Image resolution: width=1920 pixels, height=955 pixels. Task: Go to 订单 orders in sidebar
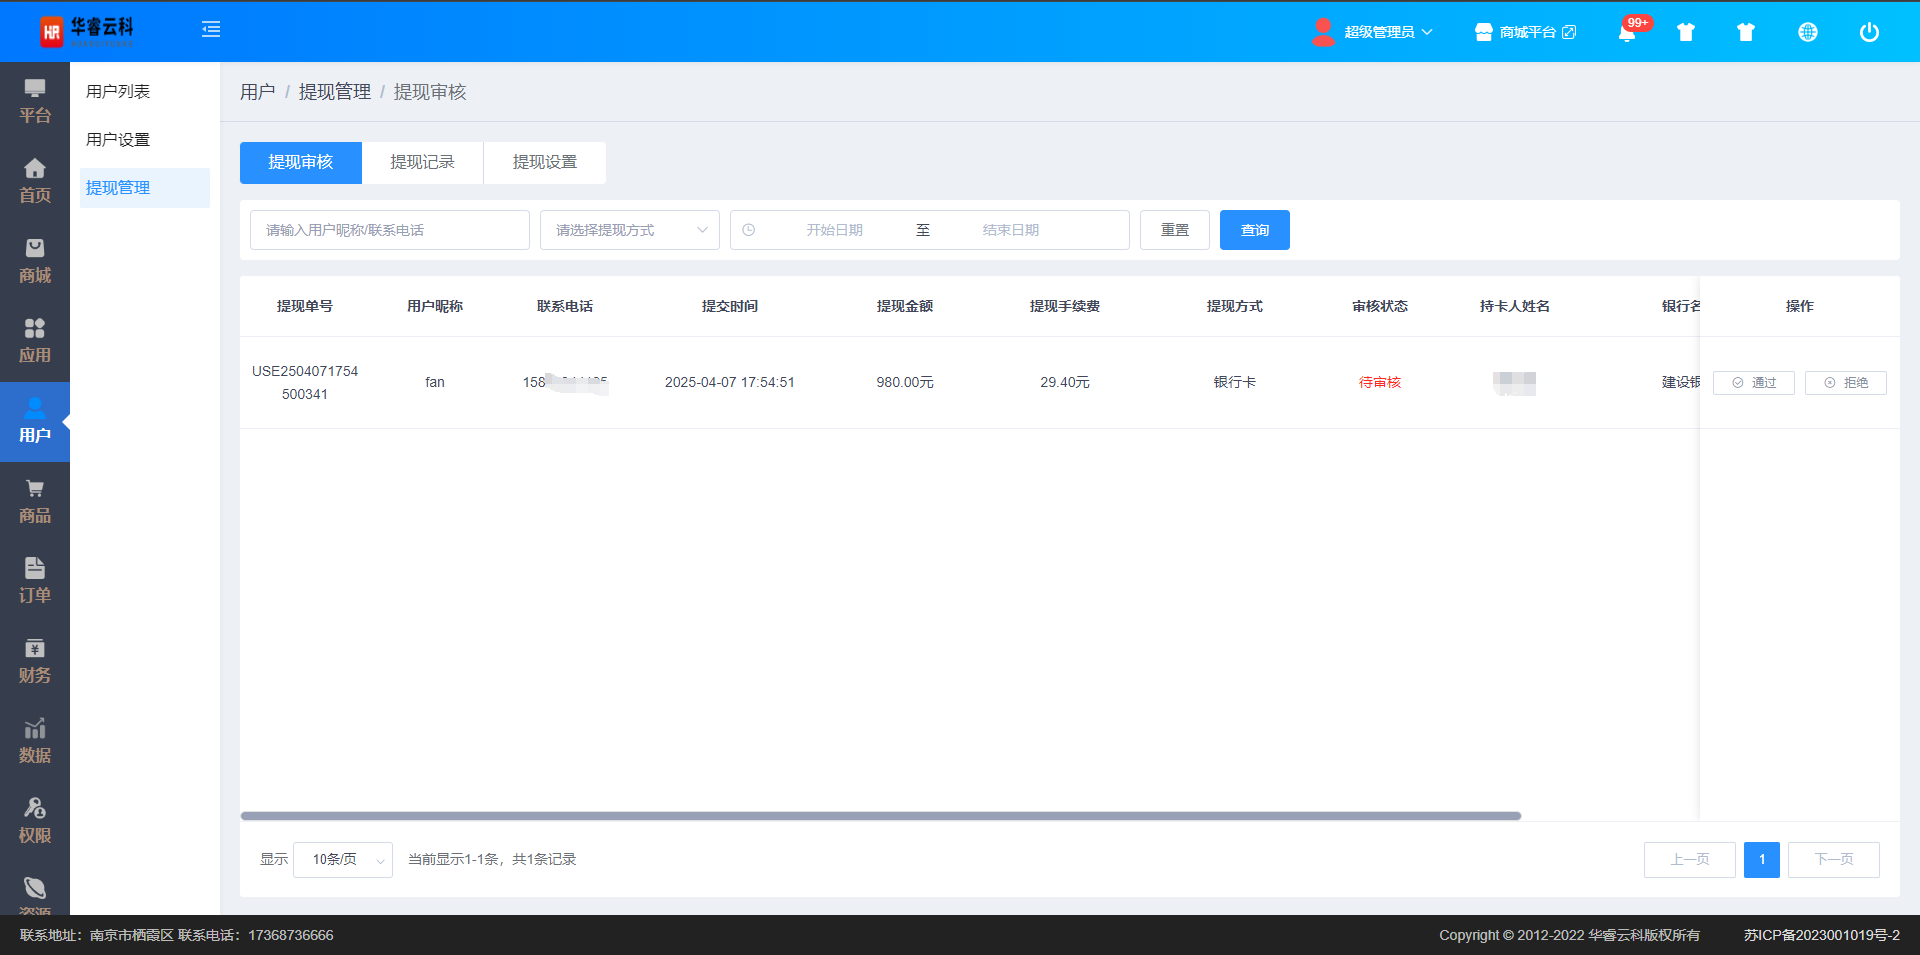tap(35, 581)
